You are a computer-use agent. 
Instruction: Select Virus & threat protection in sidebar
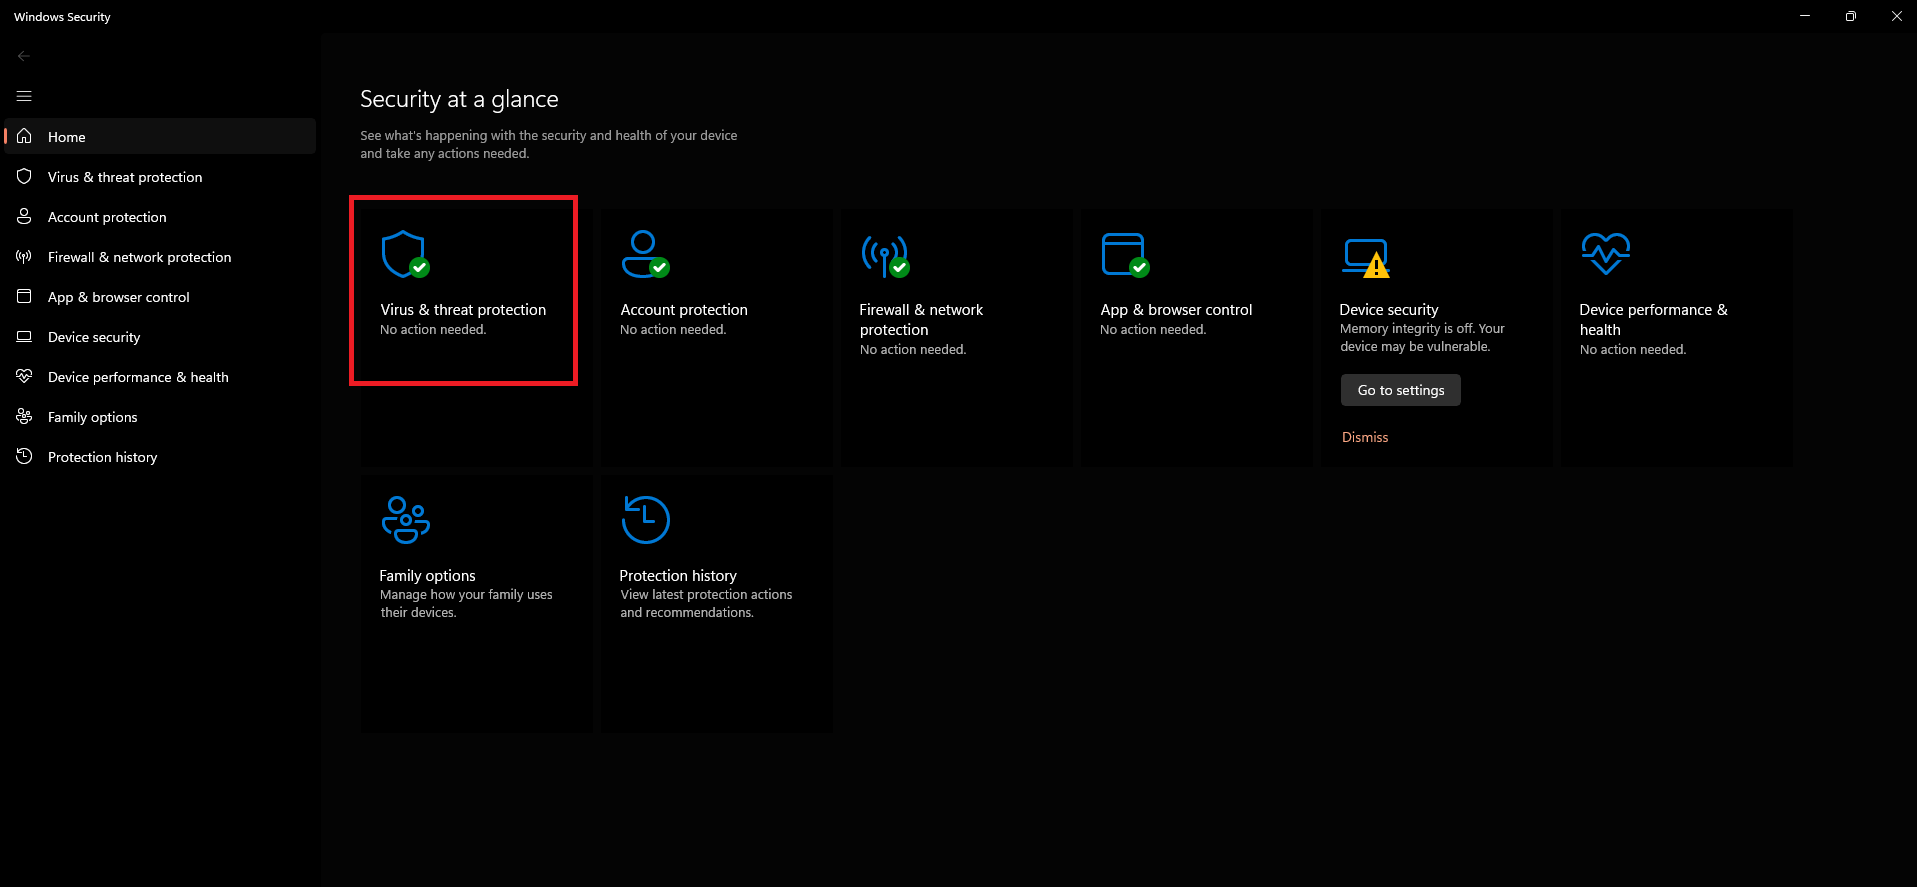point(125,177)
